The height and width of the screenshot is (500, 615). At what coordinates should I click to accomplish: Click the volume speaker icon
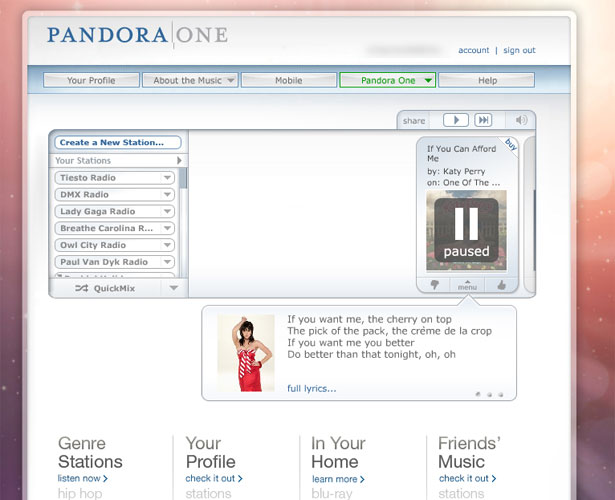pyautogui.click(x=521, y=120)
